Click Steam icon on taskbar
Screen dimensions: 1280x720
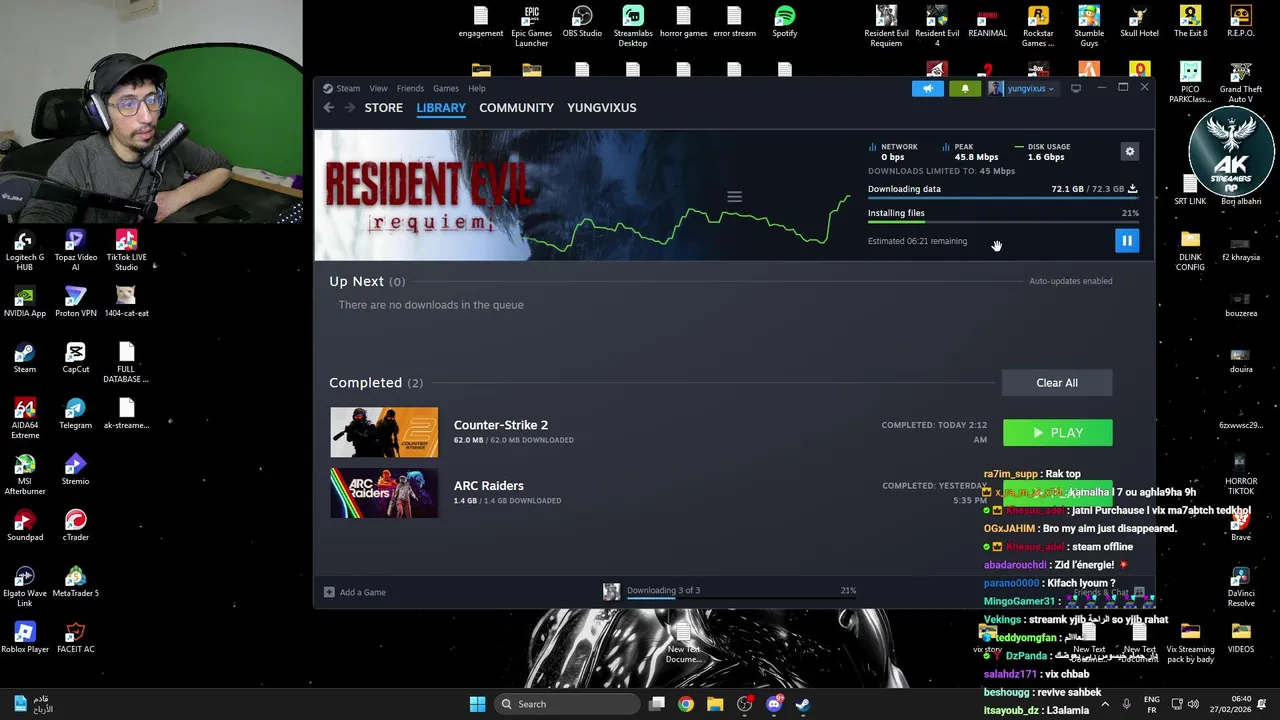tap(802, 704)
